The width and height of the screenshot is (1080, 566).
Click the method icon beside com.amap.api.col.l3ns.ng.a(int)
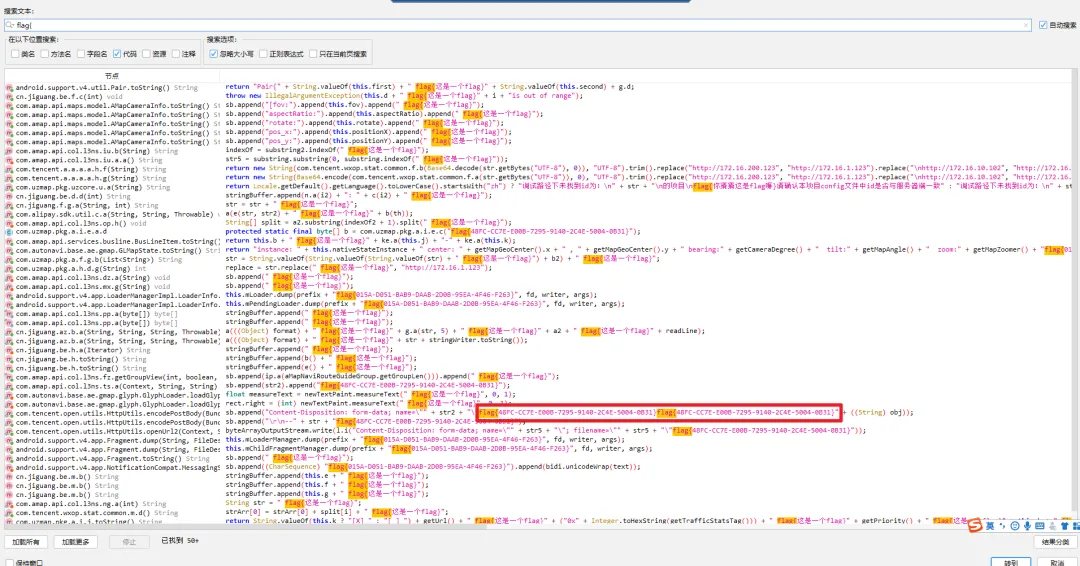coord(10,503)
